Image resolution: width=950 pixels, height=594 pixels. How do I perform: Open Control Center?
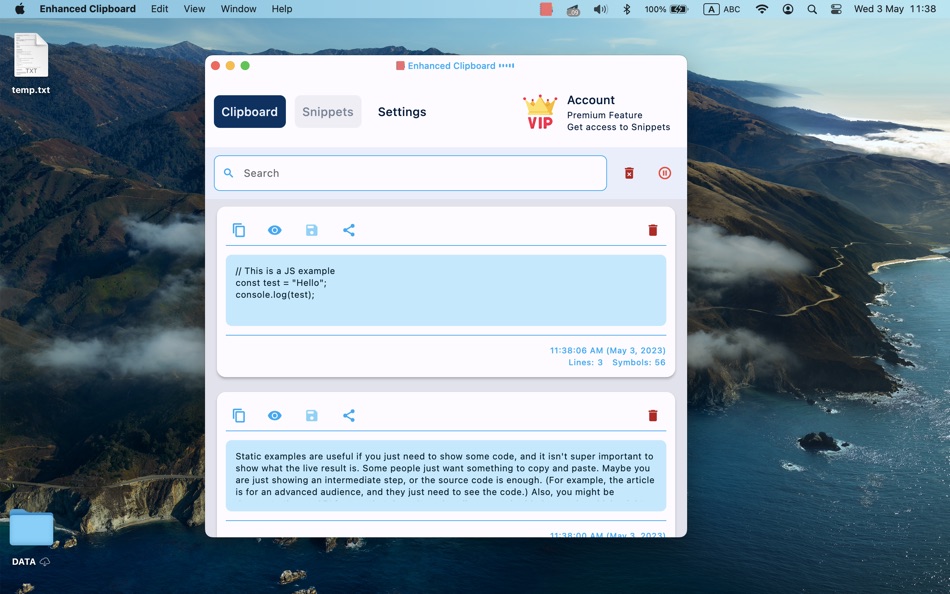836,9
